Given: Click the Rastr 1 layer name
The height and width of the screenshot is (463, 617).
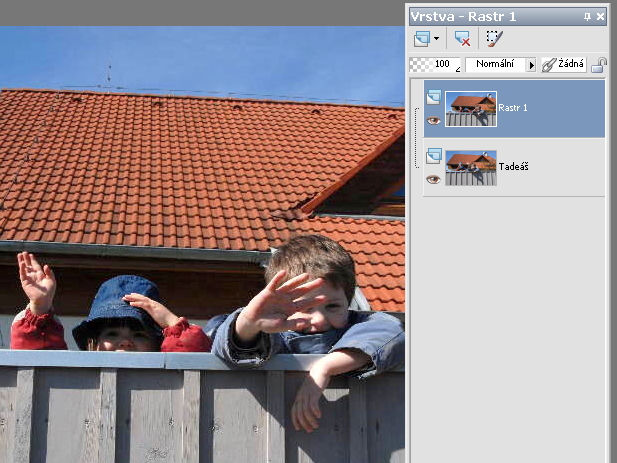Looking at the screenshot, I should pos(514,107).
